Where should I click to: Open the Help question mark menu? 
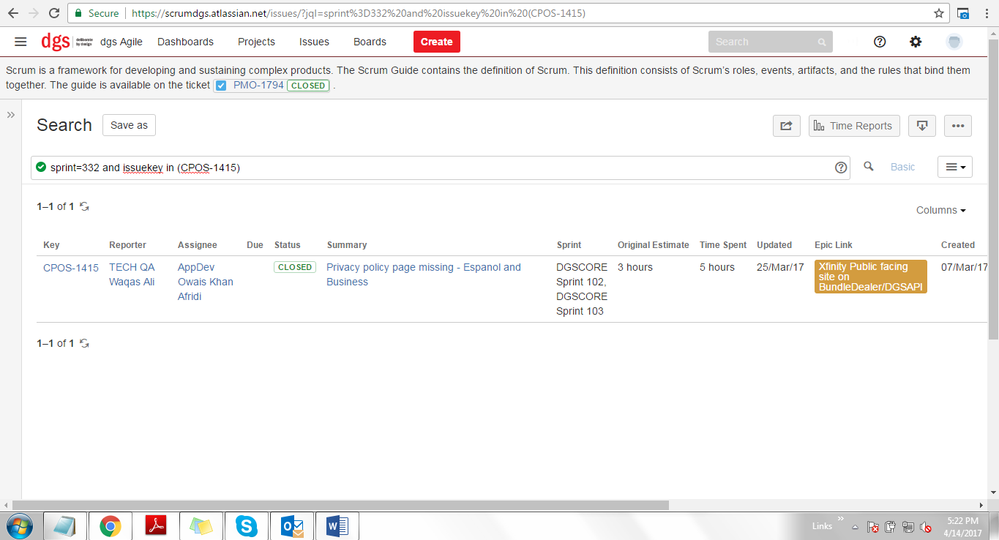click(879, 42)
